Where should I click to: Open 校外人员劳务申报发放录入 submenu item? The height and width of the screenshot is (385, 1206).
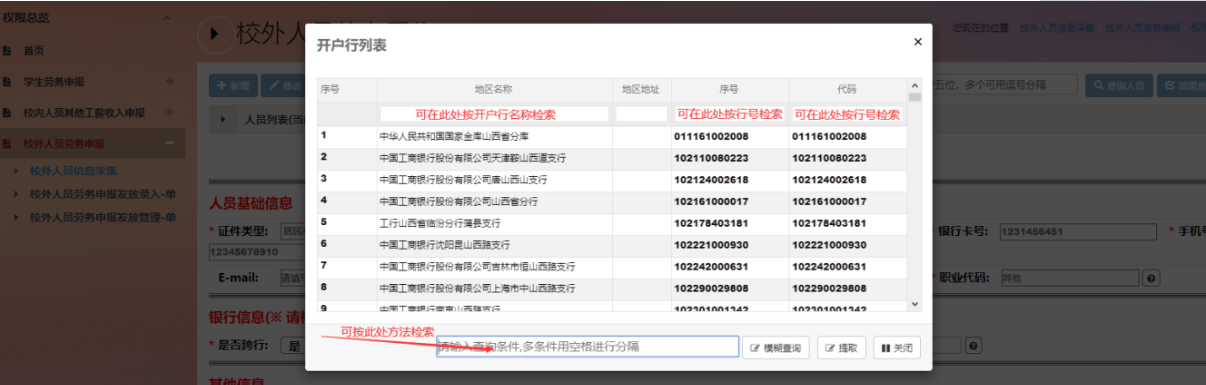(x=103, y=194)
